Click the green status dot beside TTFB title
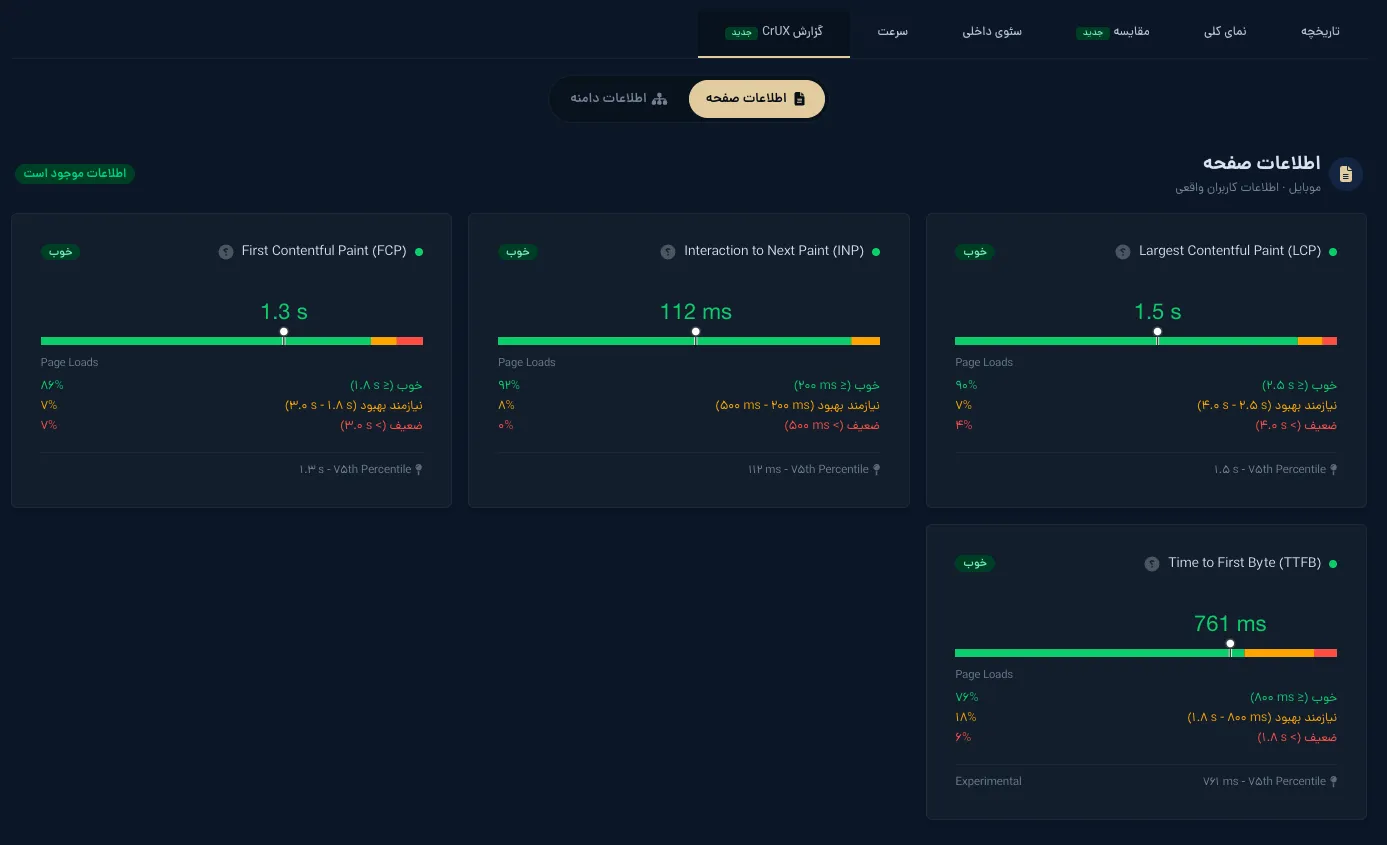This screenshot has height=845, width=1387. 1333,564
